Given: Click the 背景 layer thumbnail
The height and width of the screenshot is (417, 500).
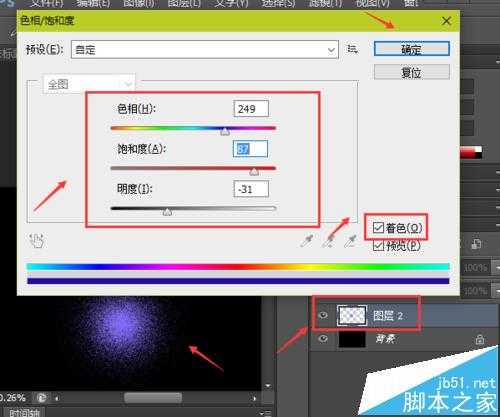Looking at the screenshot, I should click(352, 339).
